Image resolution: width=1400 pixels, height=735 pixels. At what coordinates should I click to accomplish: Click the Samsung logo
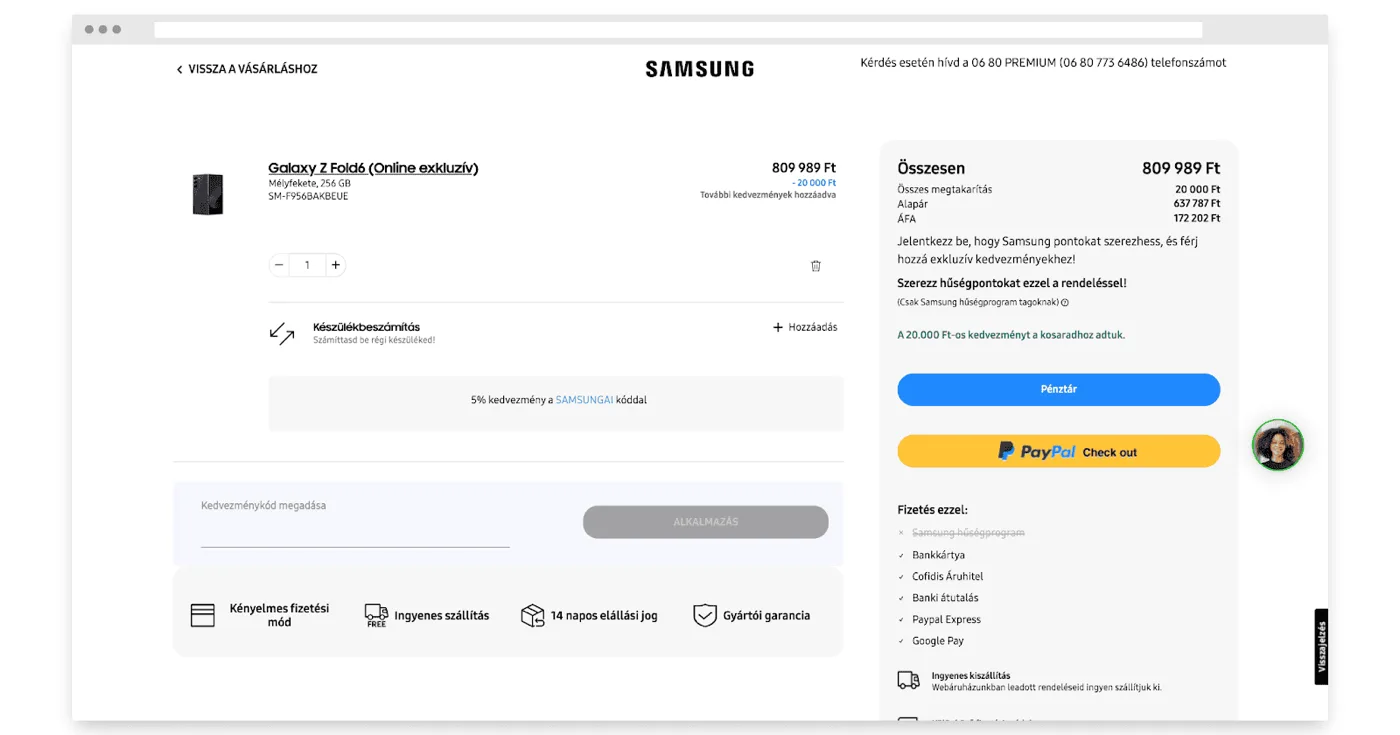699,69
